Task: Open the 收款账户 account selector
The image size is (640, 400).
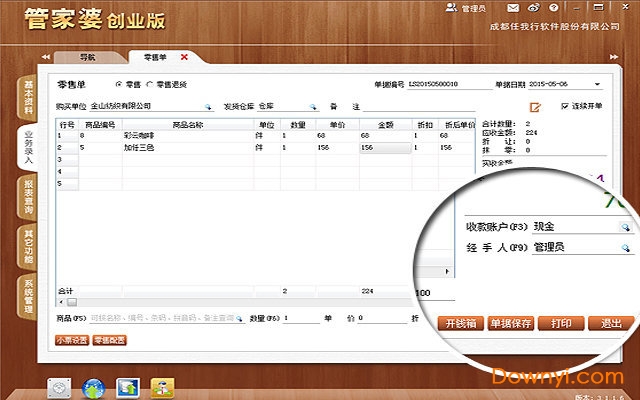Action: tap(625, 226)
